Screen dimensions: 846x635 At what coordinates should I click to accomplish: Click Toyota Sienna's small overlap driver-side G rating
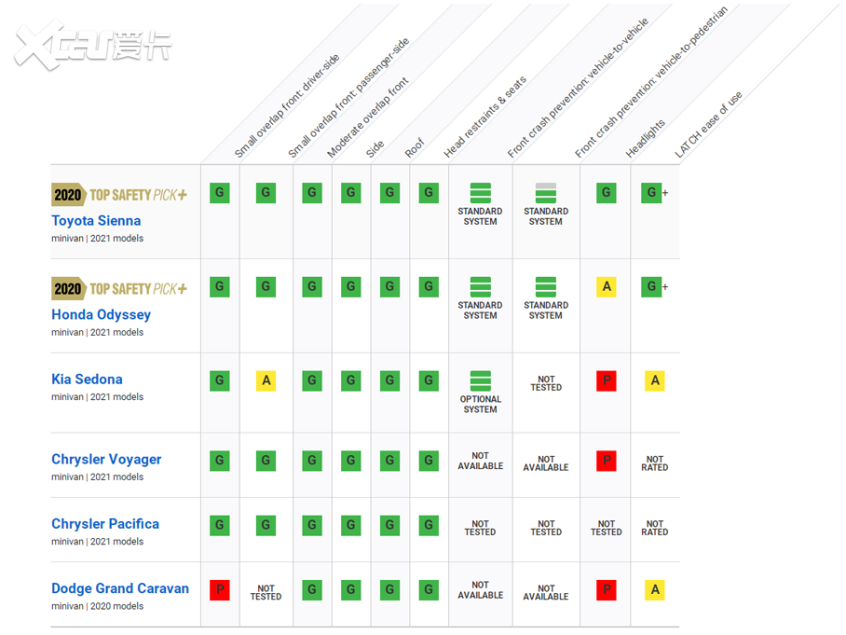click(220, 193)
